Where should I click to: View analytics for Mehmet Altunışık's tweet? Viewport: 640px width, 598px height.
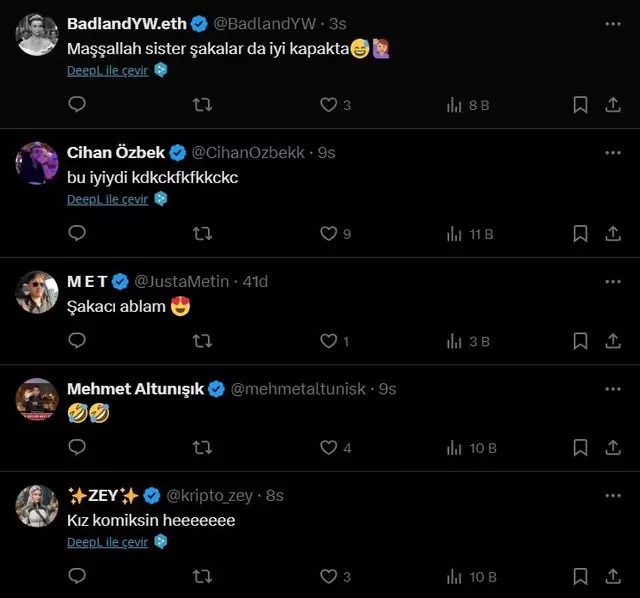(470, 447)
